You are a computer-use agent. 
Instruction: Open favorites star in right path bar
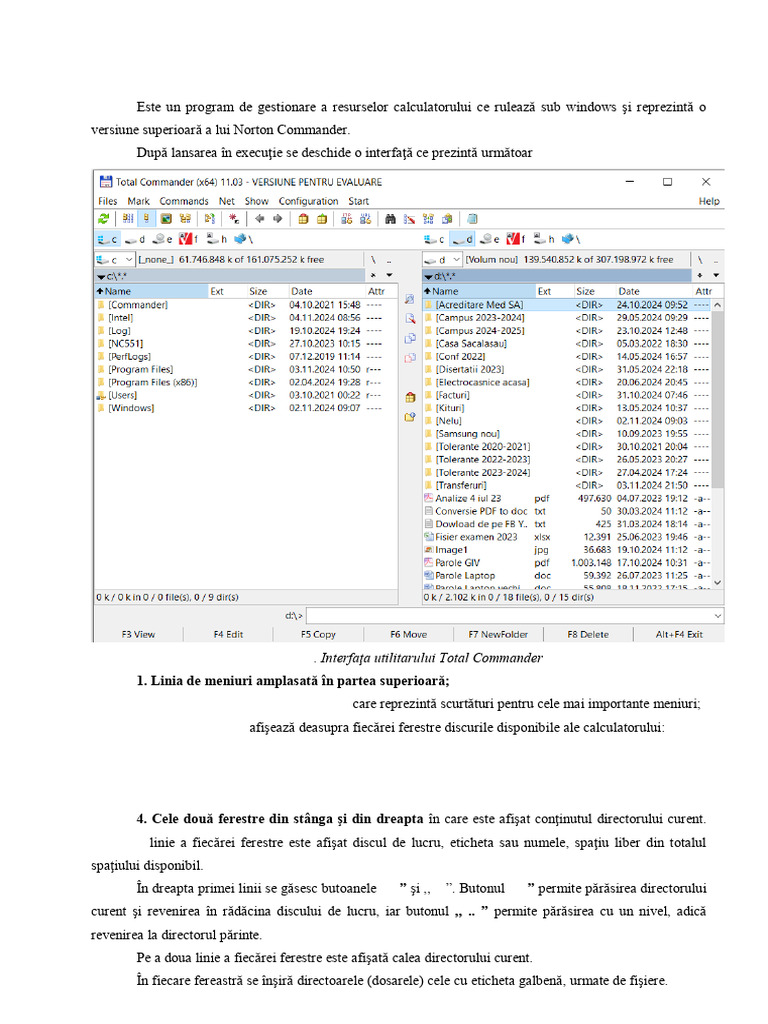point(699,276)
